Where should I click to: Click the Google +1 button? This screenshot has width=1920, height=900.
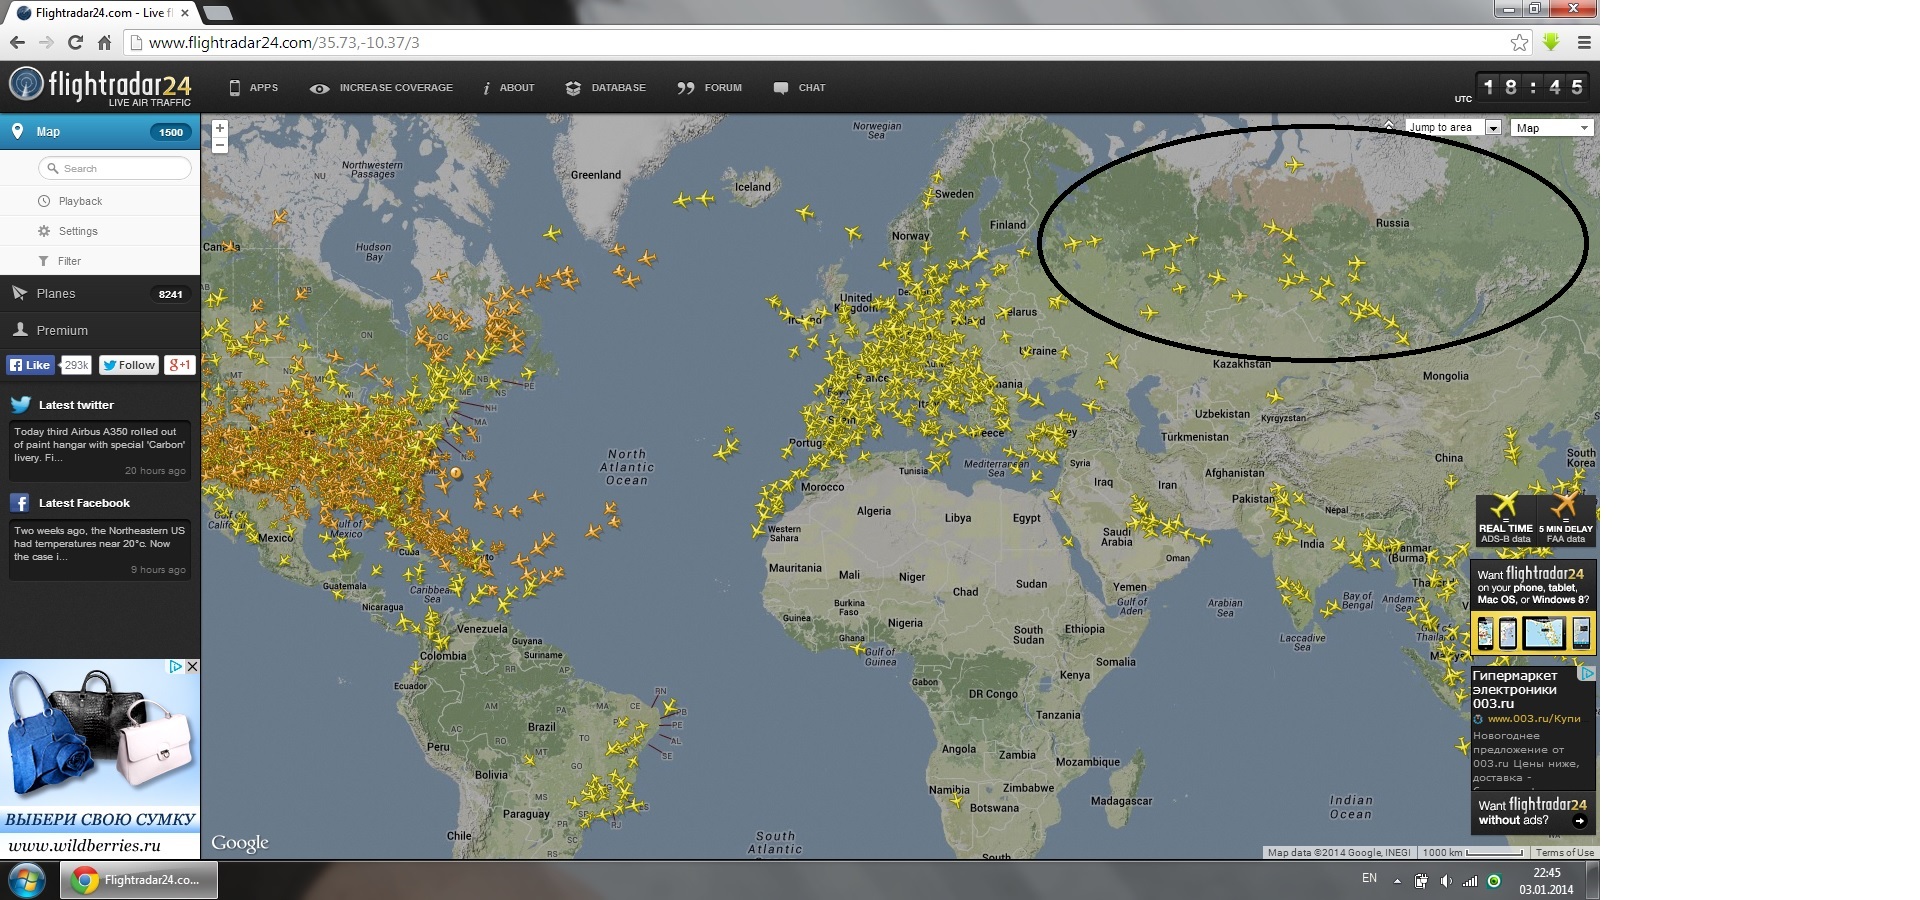pos(179,365)
